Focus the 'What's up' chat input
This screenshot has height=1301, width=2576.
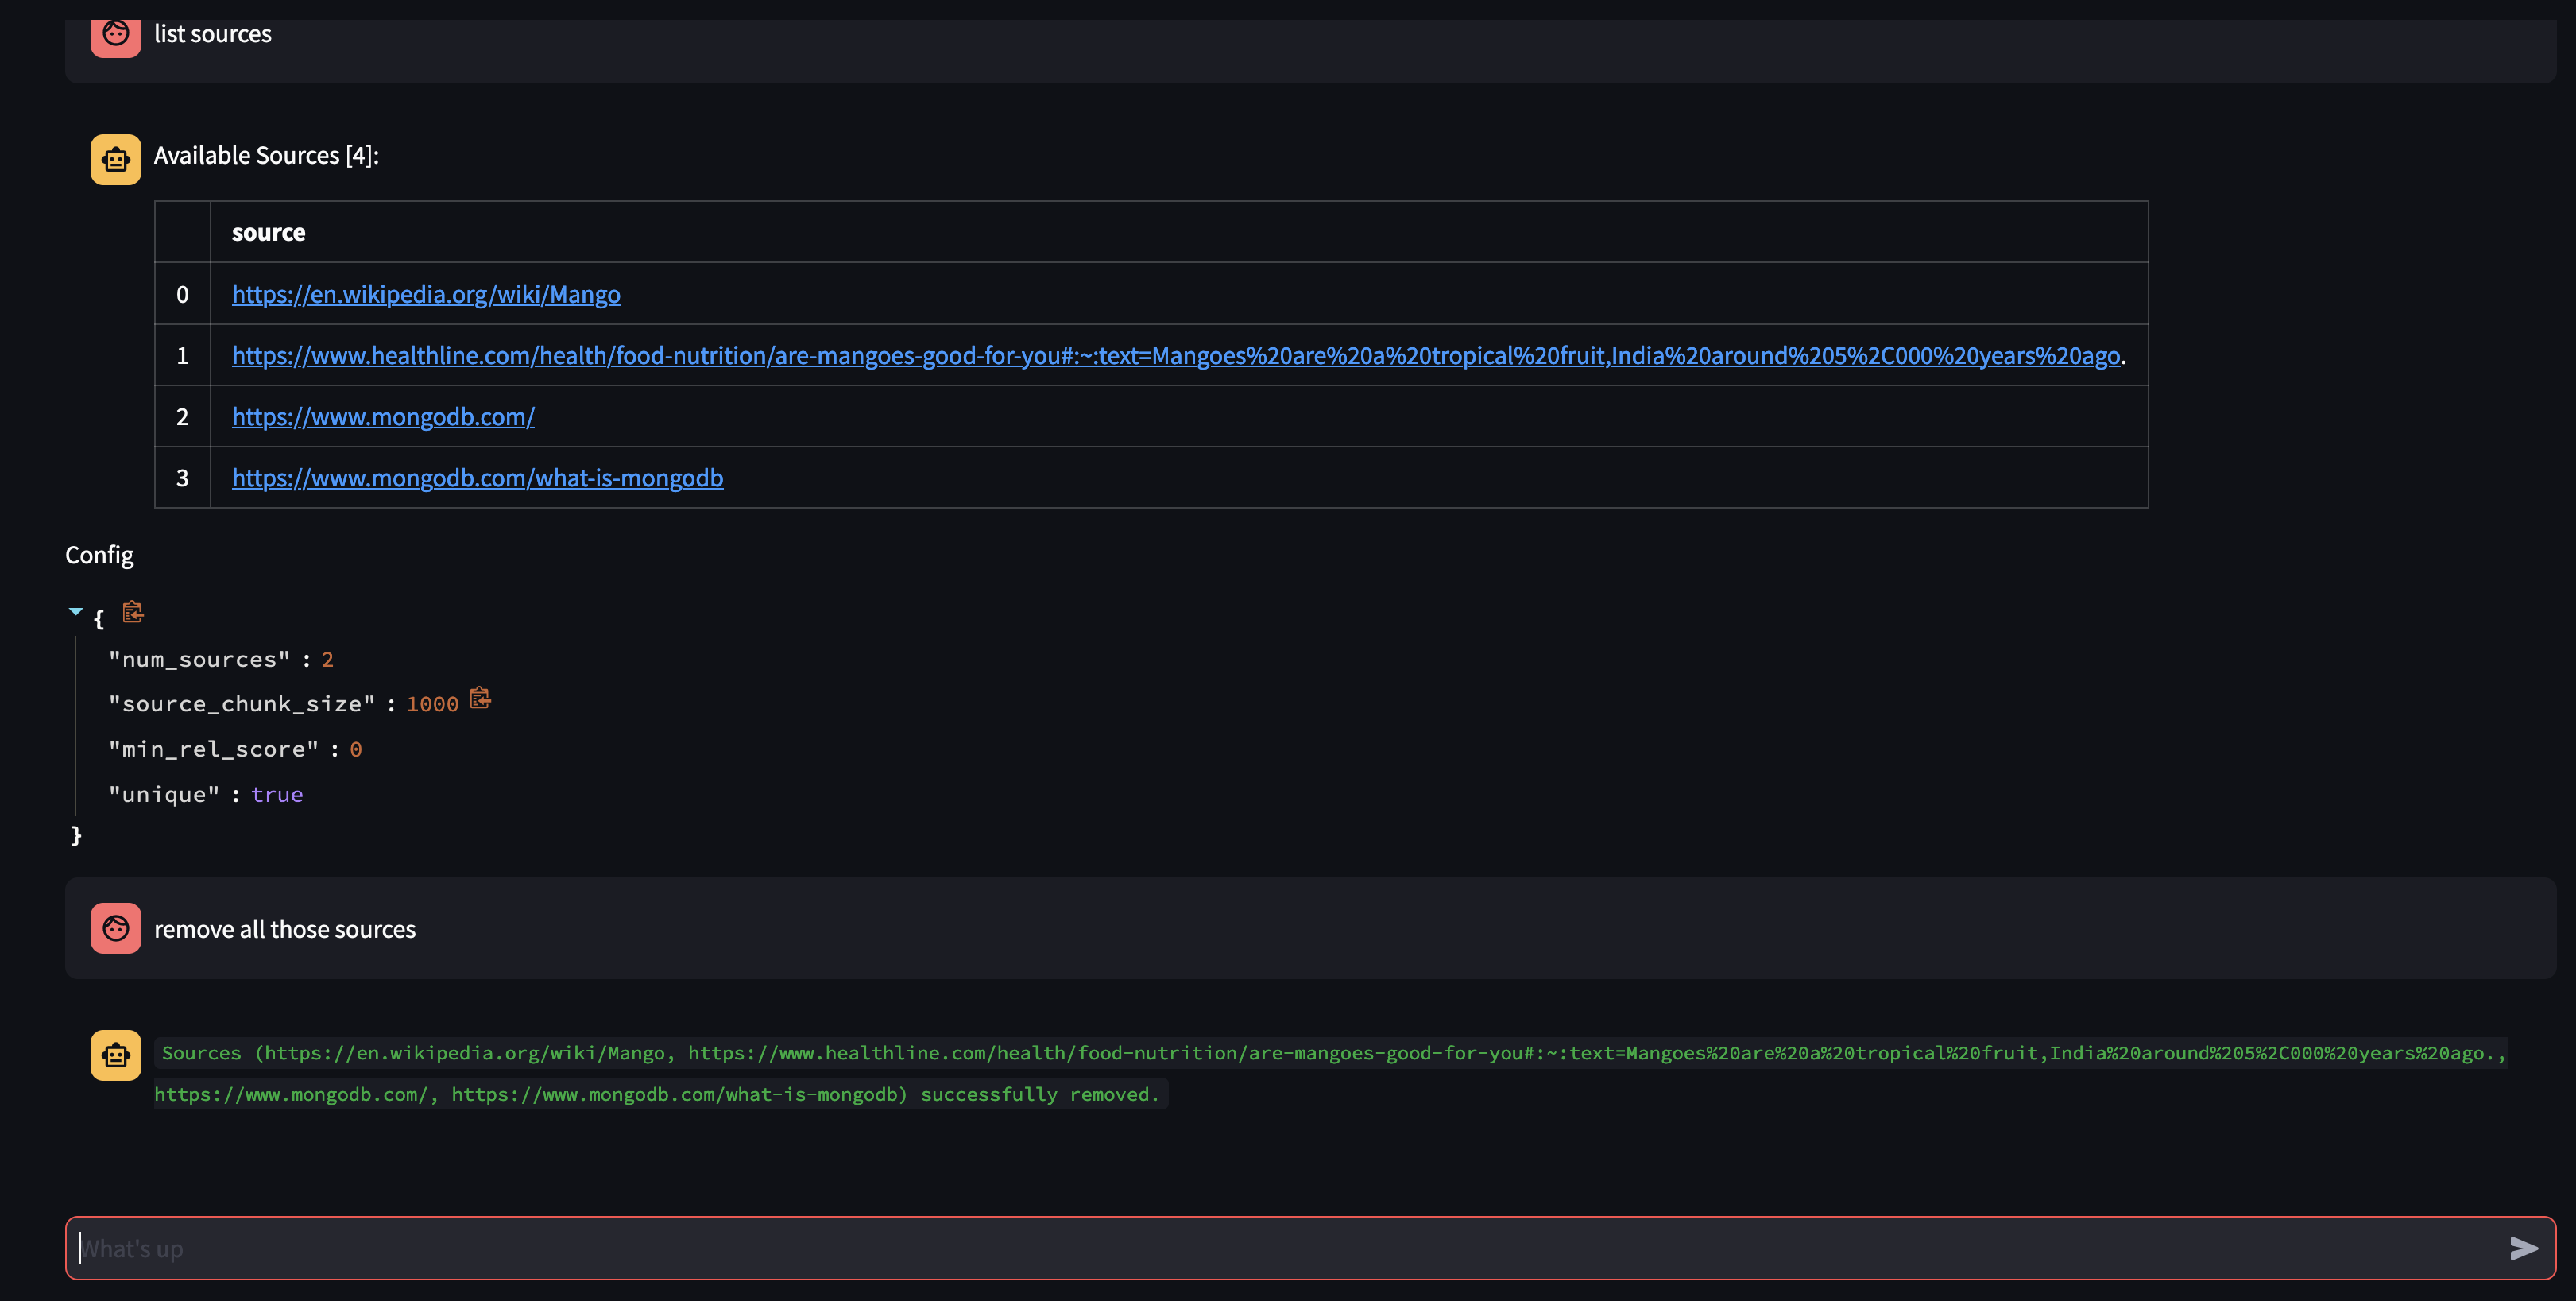pos(1280,1248)
